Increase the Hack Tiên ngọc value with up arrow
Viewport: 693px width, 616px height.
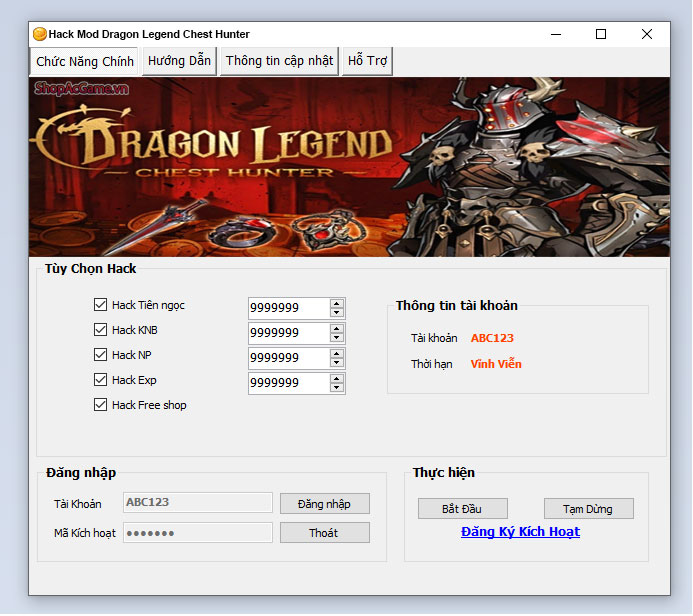click(x=337, y=304)
